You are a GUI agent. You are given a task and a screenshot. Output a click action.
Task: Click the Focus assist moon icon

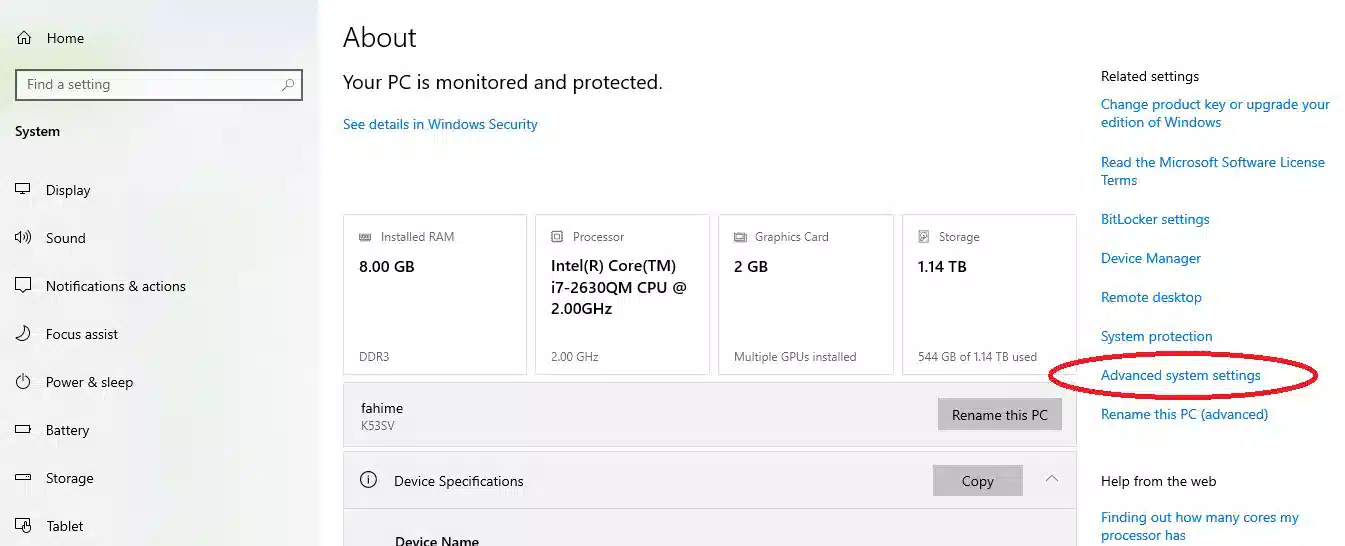point(24,334)
